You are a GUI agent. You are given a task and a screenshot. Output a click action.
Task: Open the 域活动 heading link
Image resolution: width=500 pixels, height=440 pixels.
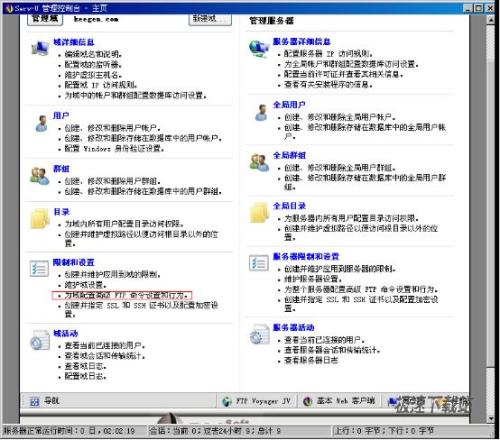66,333
